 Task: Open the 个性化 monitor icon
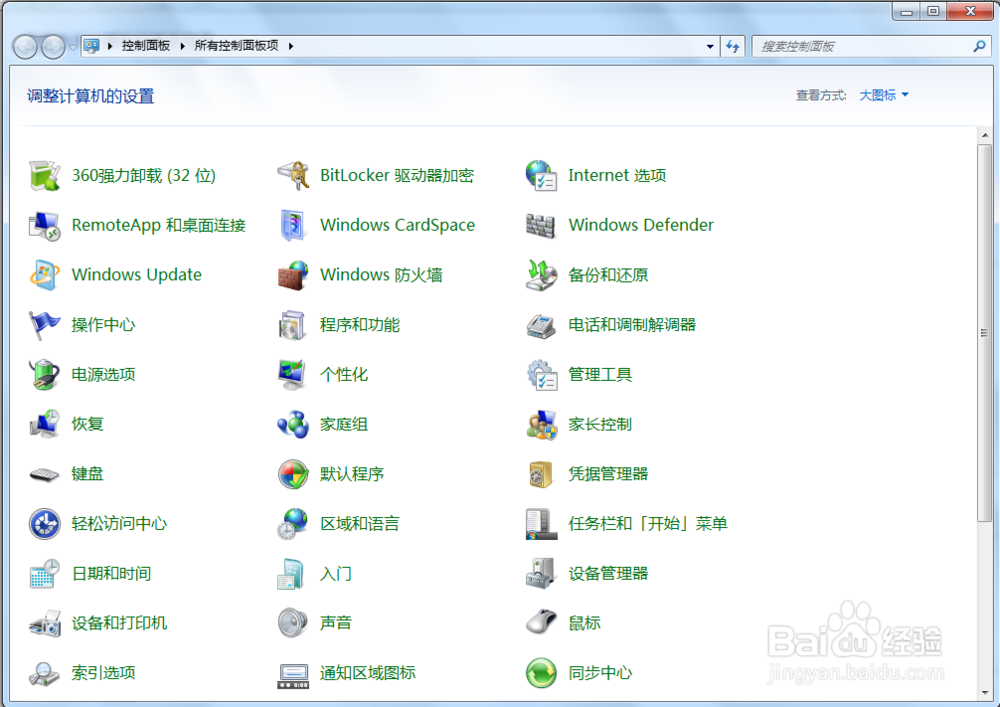tap(293, 374)
